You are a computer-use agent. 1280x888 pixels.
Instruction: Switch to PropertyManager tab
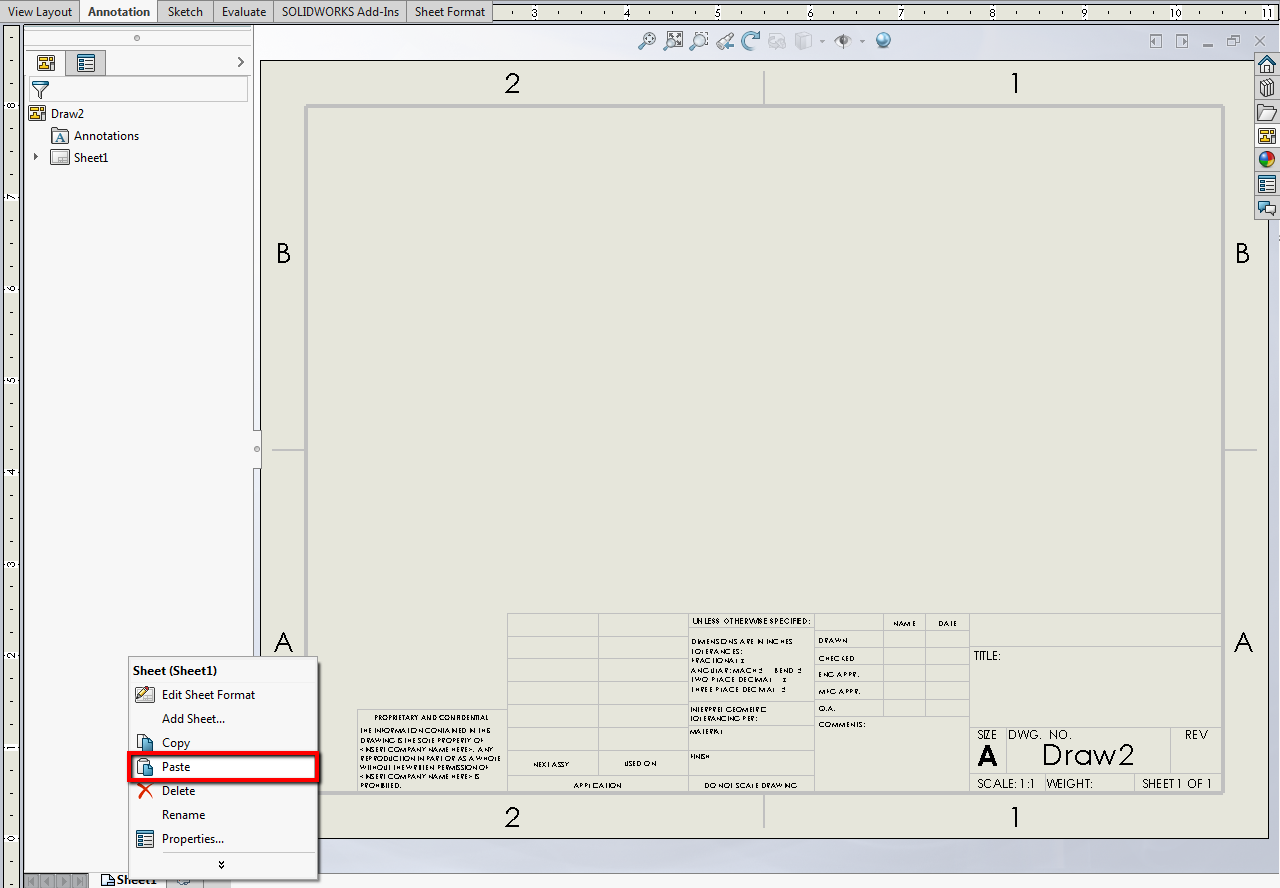86,63
